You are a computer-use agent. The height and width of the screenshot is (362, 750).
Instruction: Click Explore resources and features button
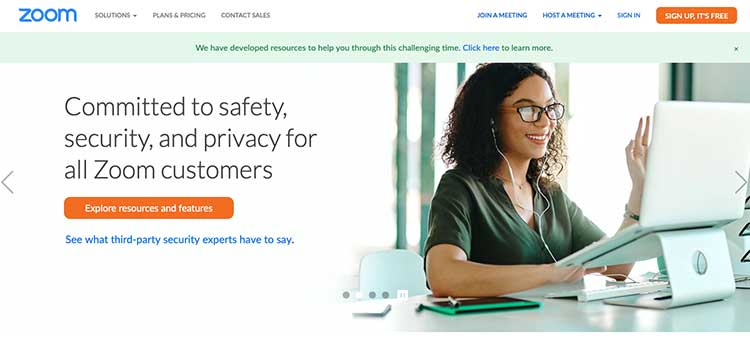pos(149,208)
